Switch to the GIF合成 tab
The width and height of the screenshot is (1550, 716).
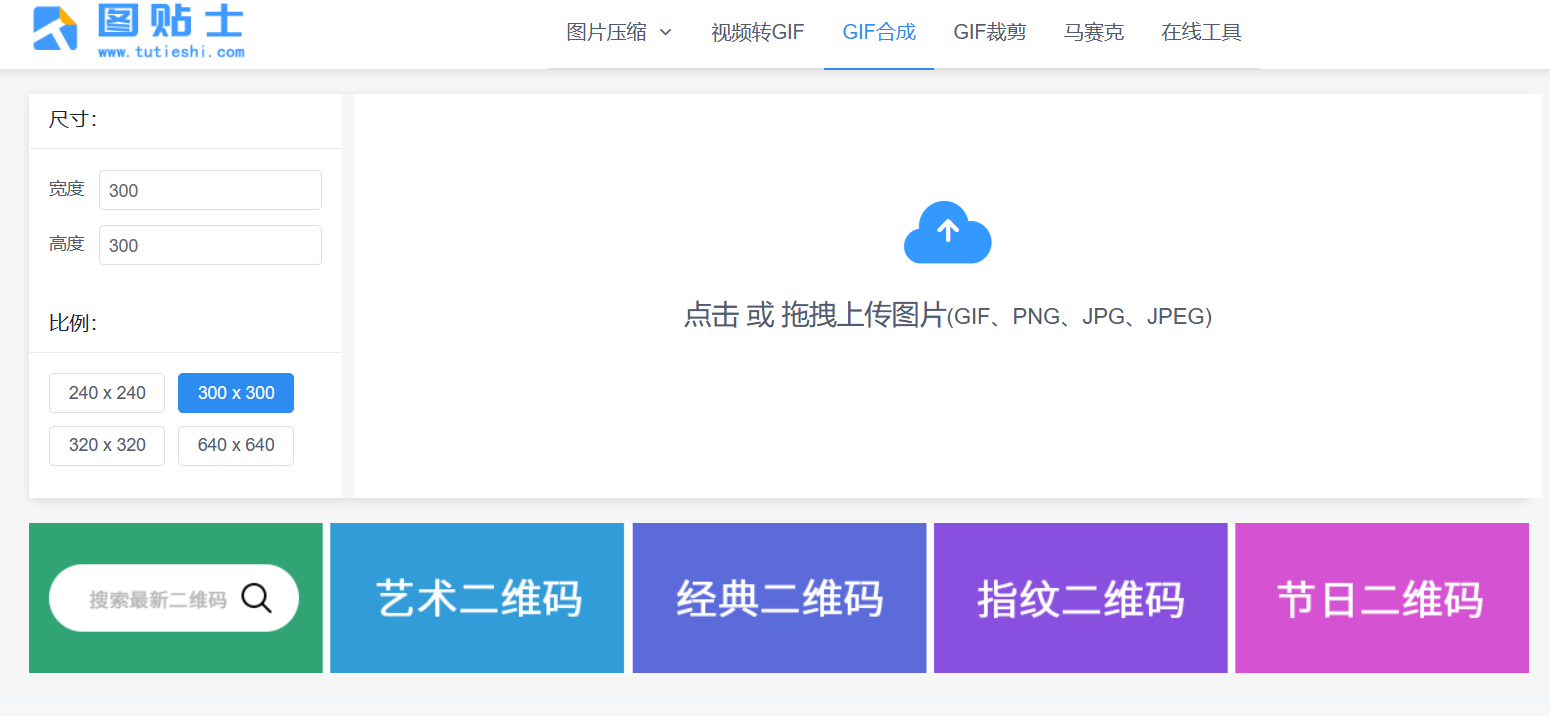[878, 32]
